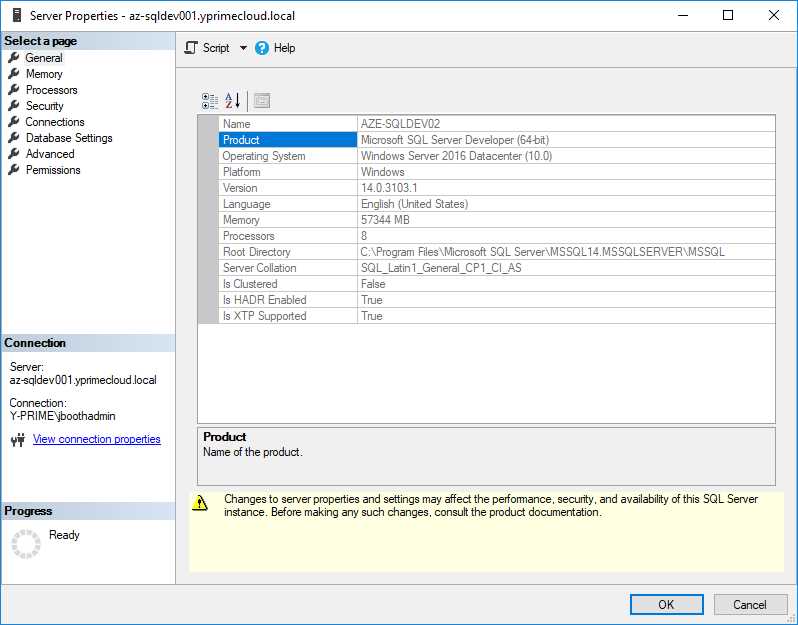Select the Name property row

click(497, 124)
